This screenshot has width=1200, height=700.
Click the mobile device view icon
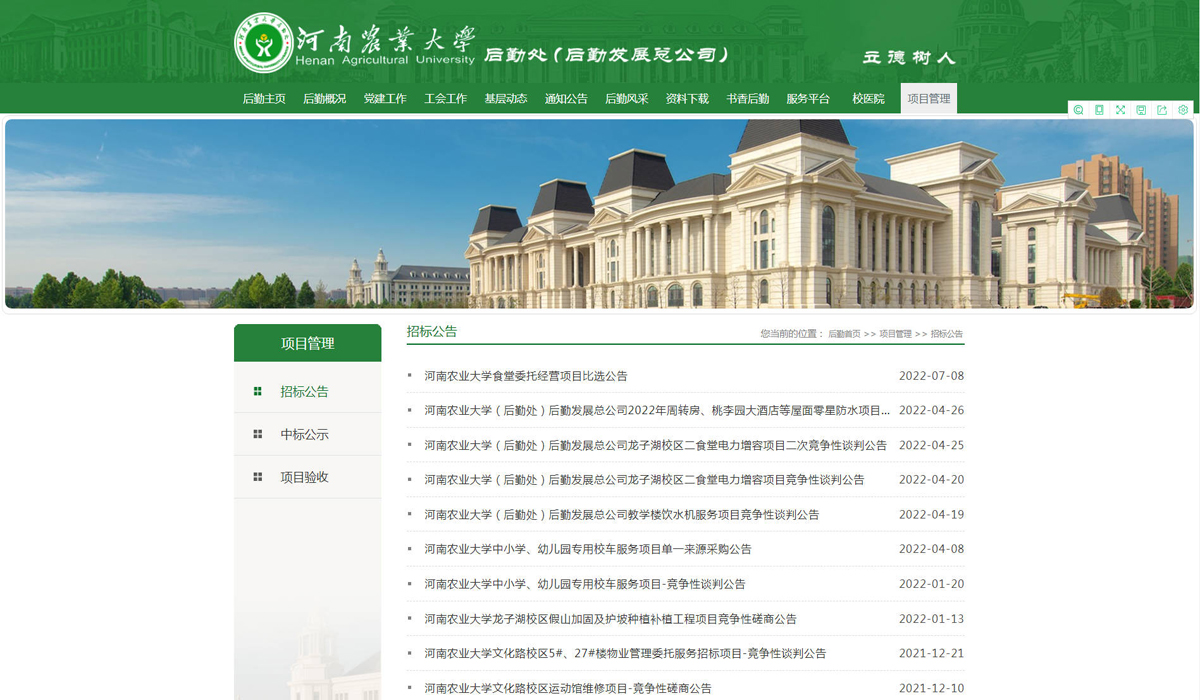[x=1099, y=110]
